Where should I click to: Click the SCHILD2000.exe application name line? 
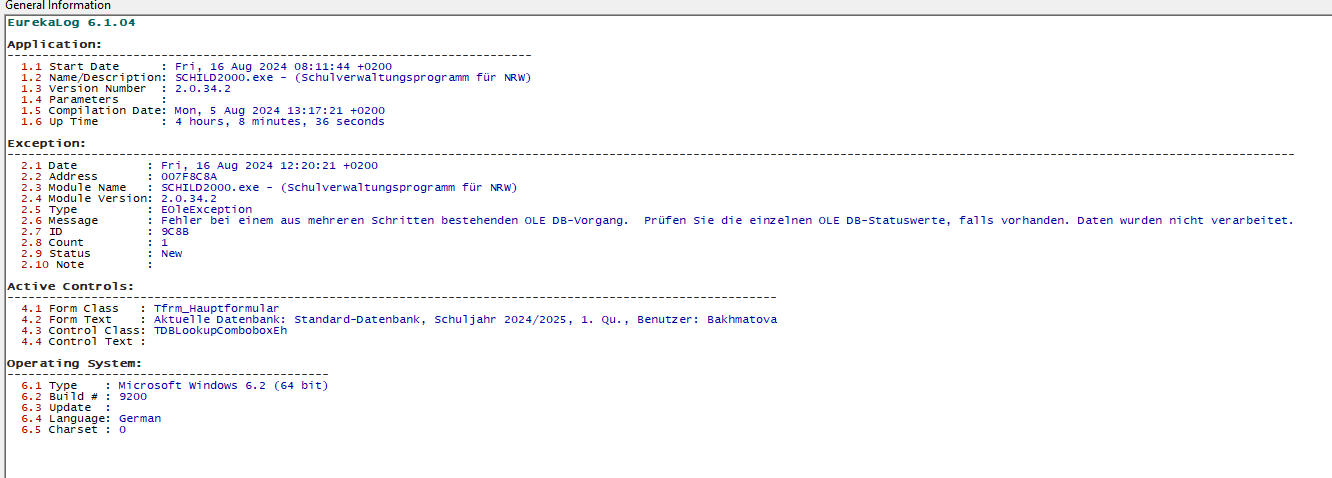pos(353,78)
